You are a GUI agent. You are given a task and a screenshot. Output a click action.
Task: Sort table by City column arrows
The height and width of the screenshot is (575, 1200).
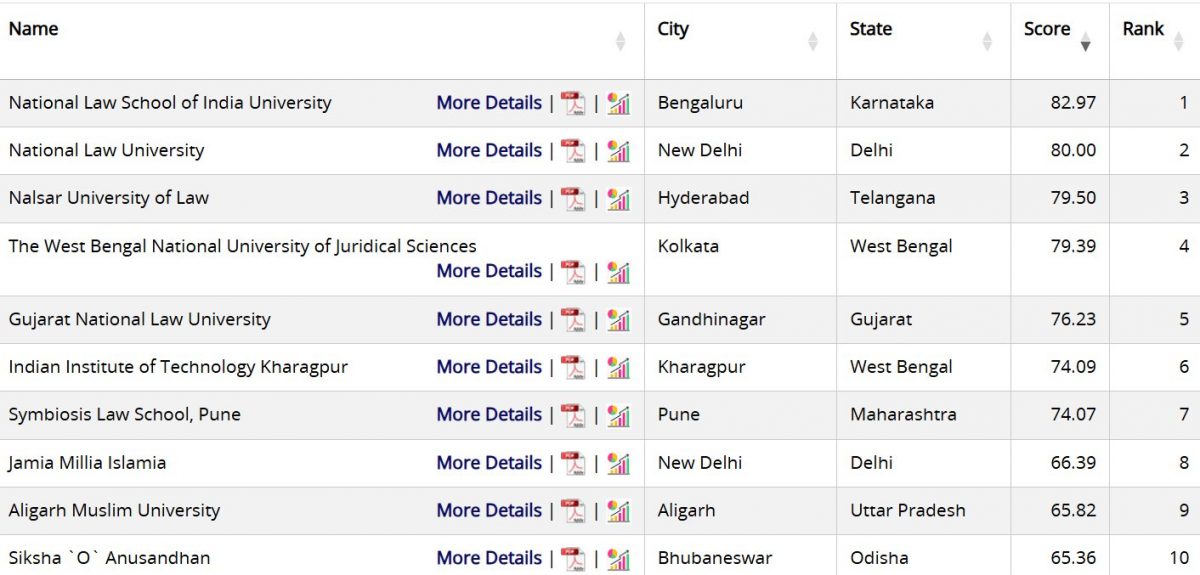pyautogui.click(x=813, y=41)
